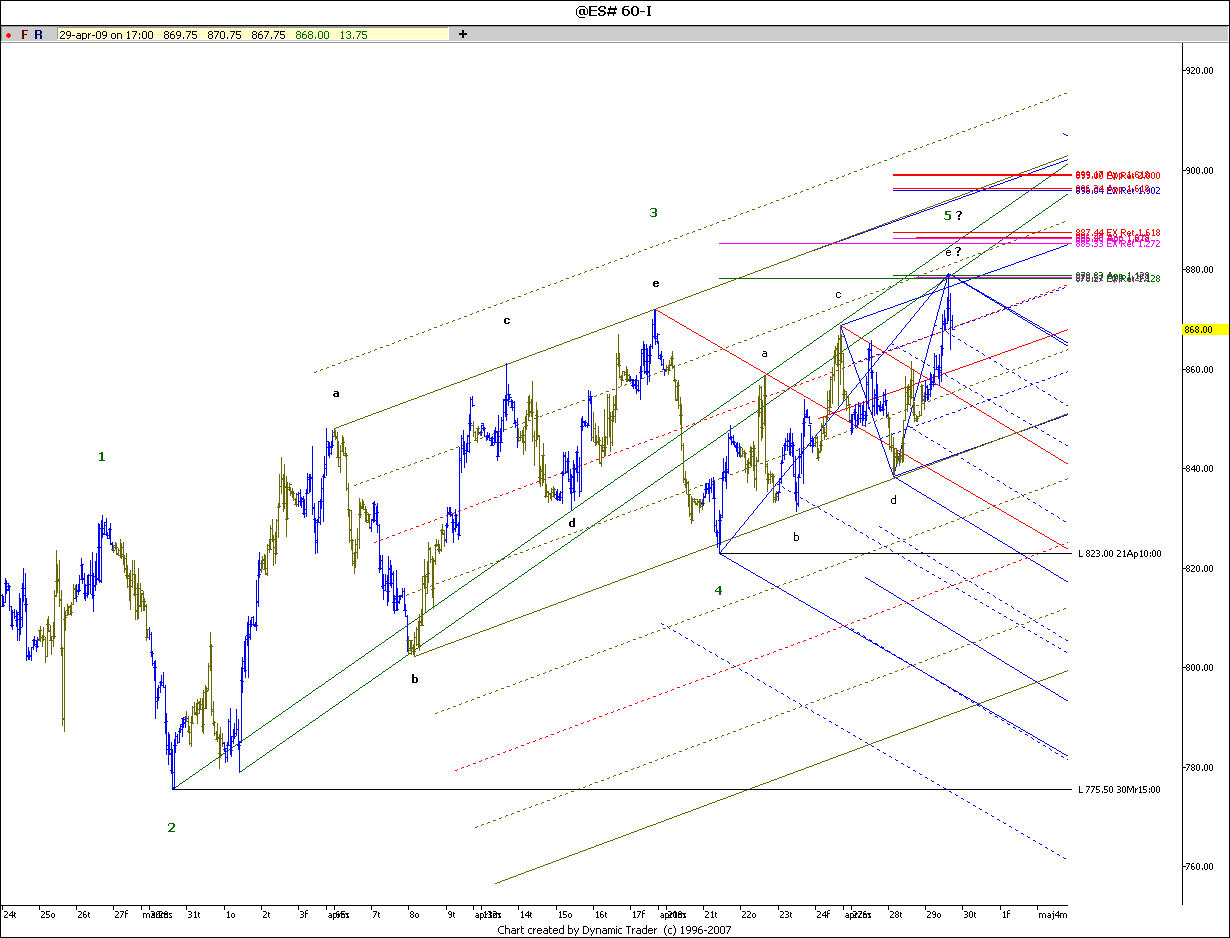1230x938 pixels.
Task: Select the green wave label 2
Action: tap(171, 828)
